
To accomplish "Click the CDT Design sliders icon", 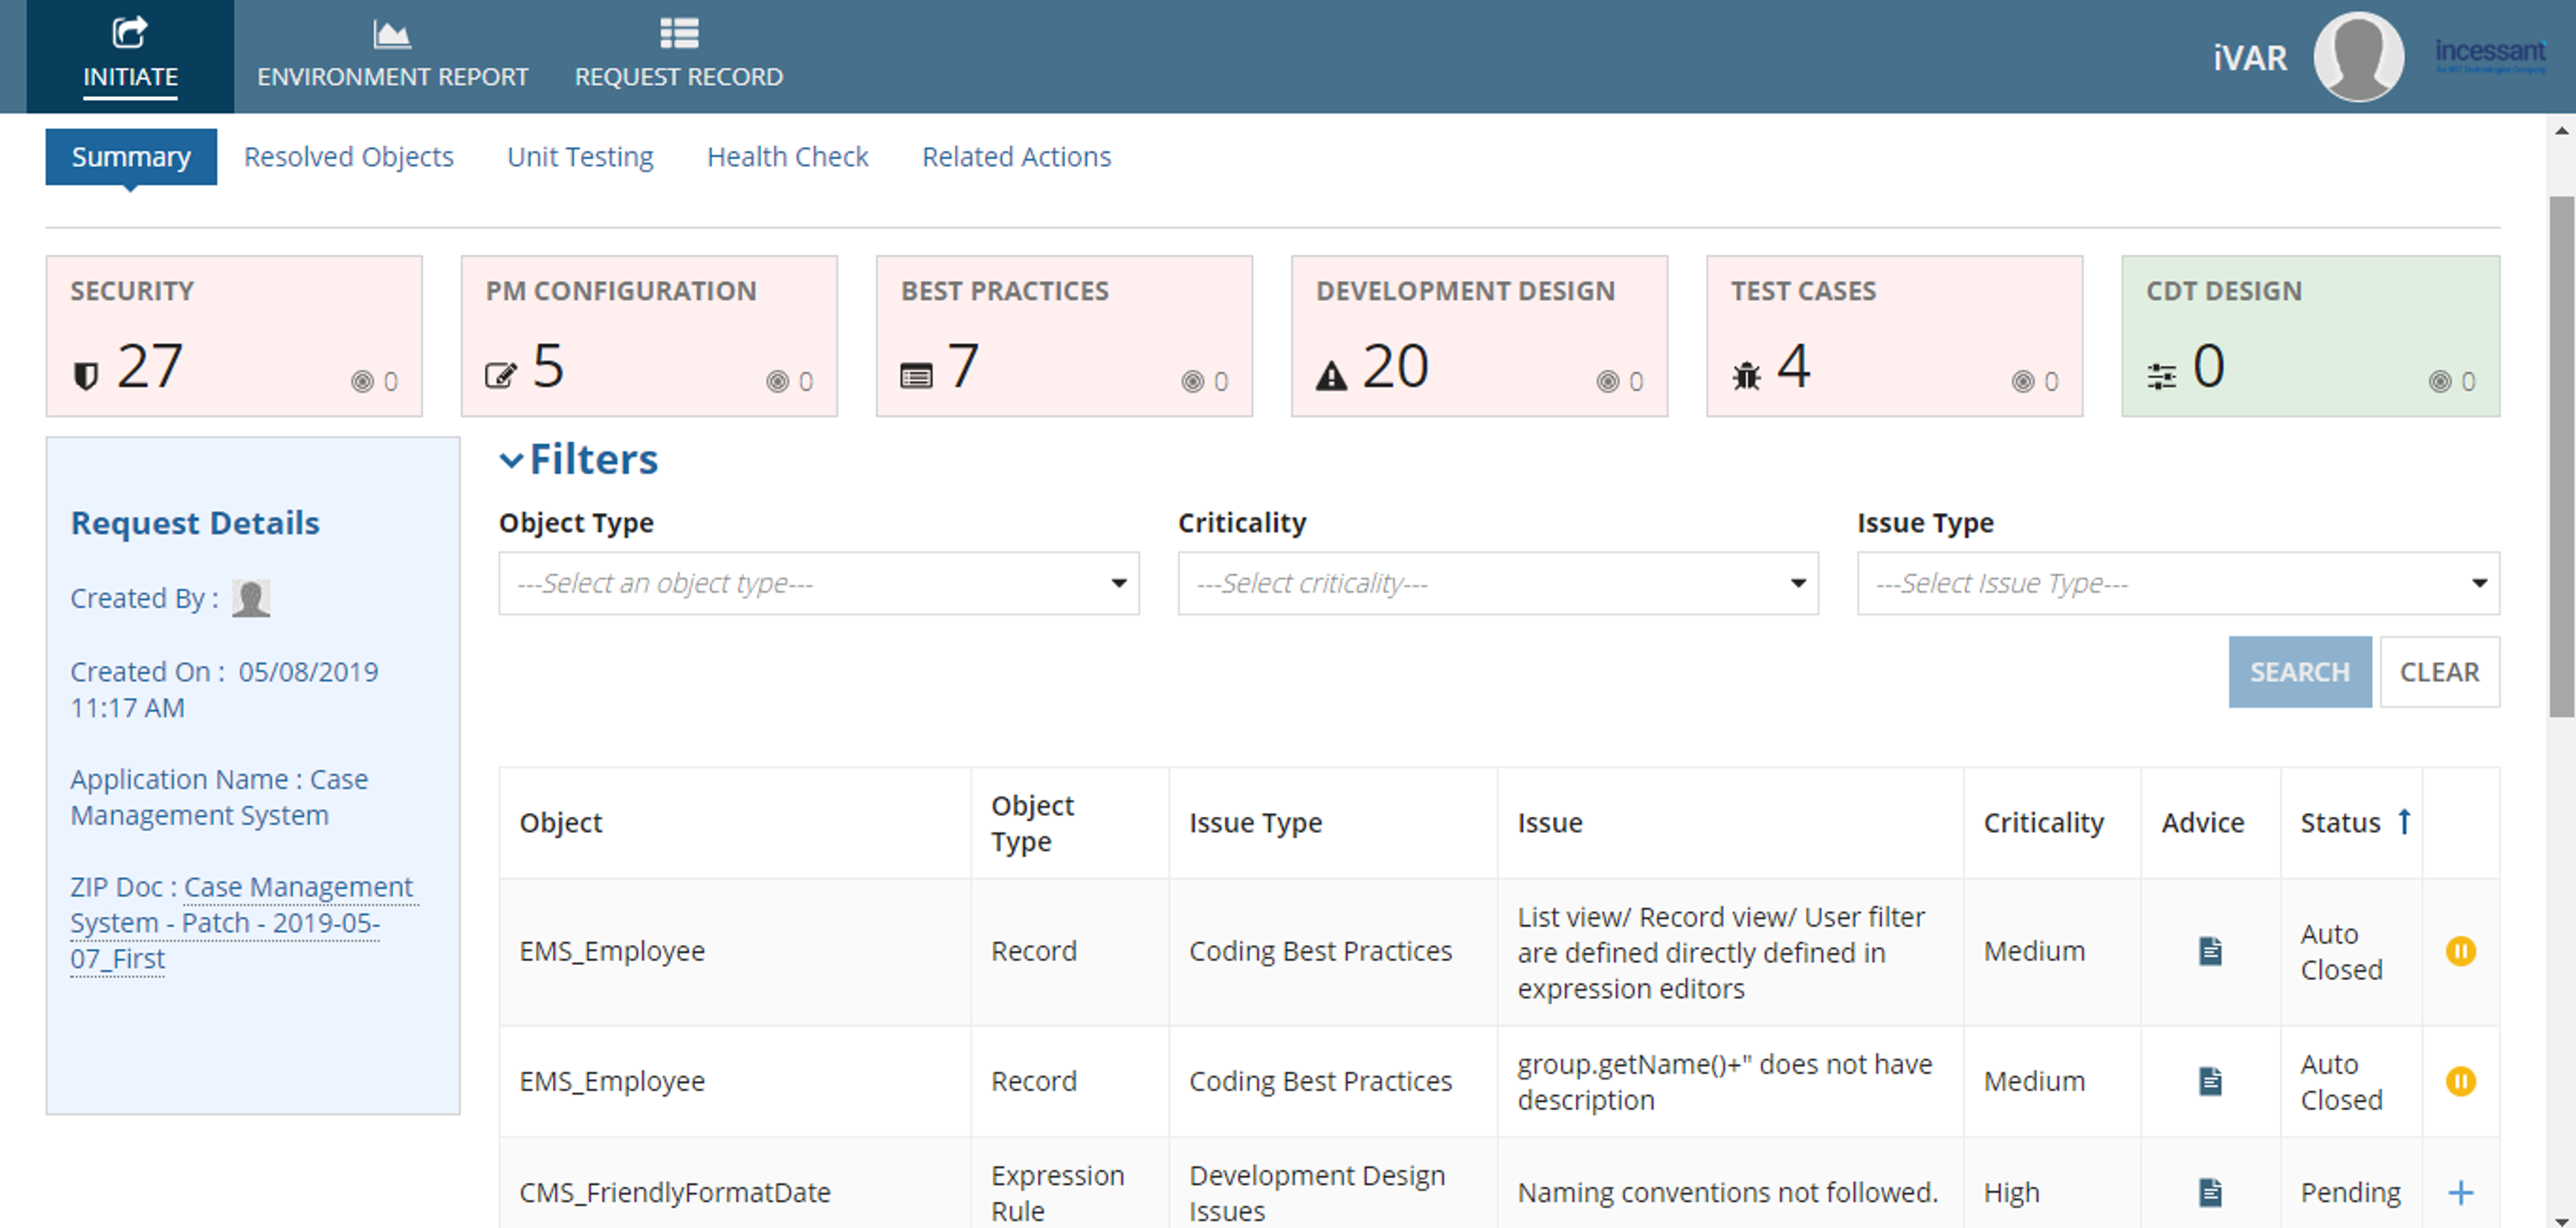I will pos(2161,376).
